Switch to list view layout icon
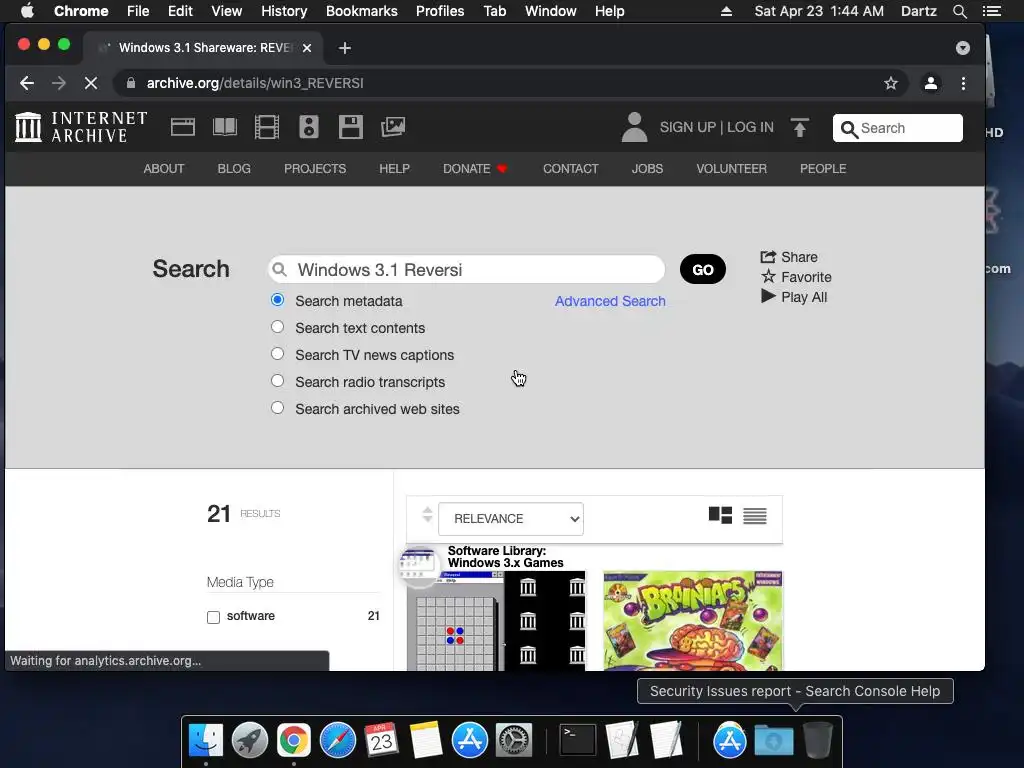Image resolution: width=1024 pixels, height=768 pixels. tap(755, 516)
